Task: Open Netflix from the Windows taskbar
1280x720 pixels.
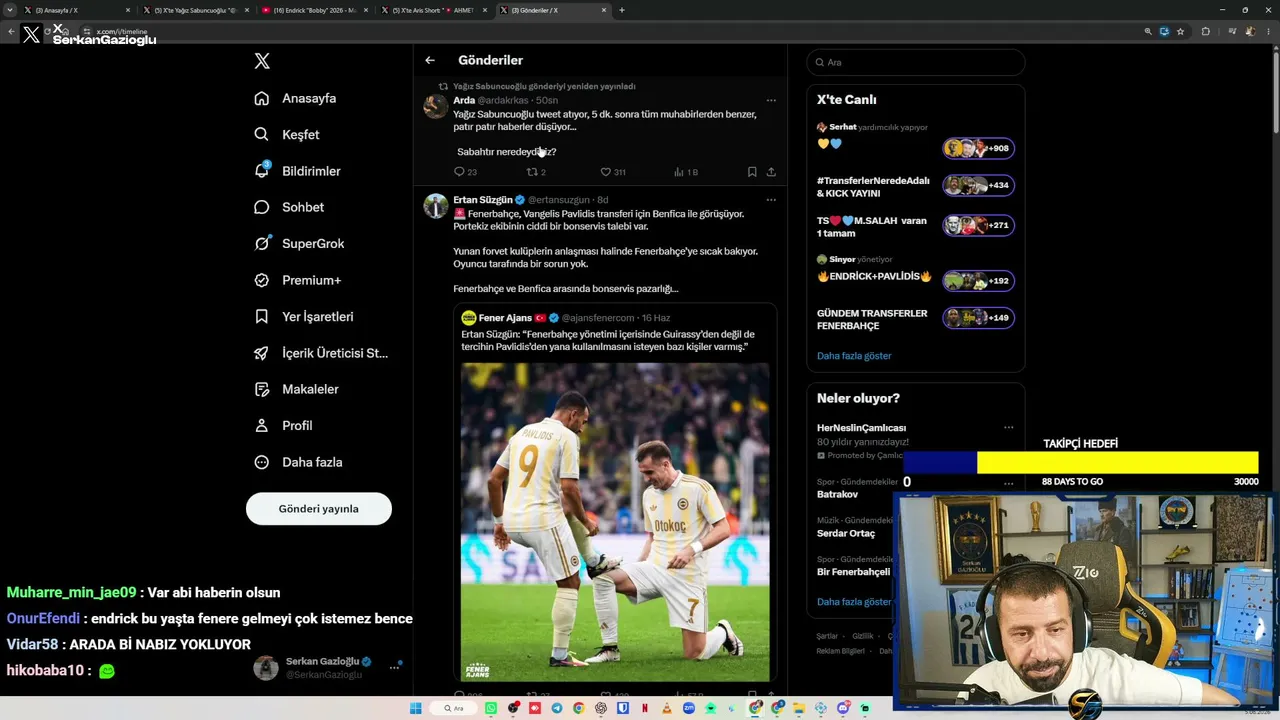Action: tap(645, 708)
